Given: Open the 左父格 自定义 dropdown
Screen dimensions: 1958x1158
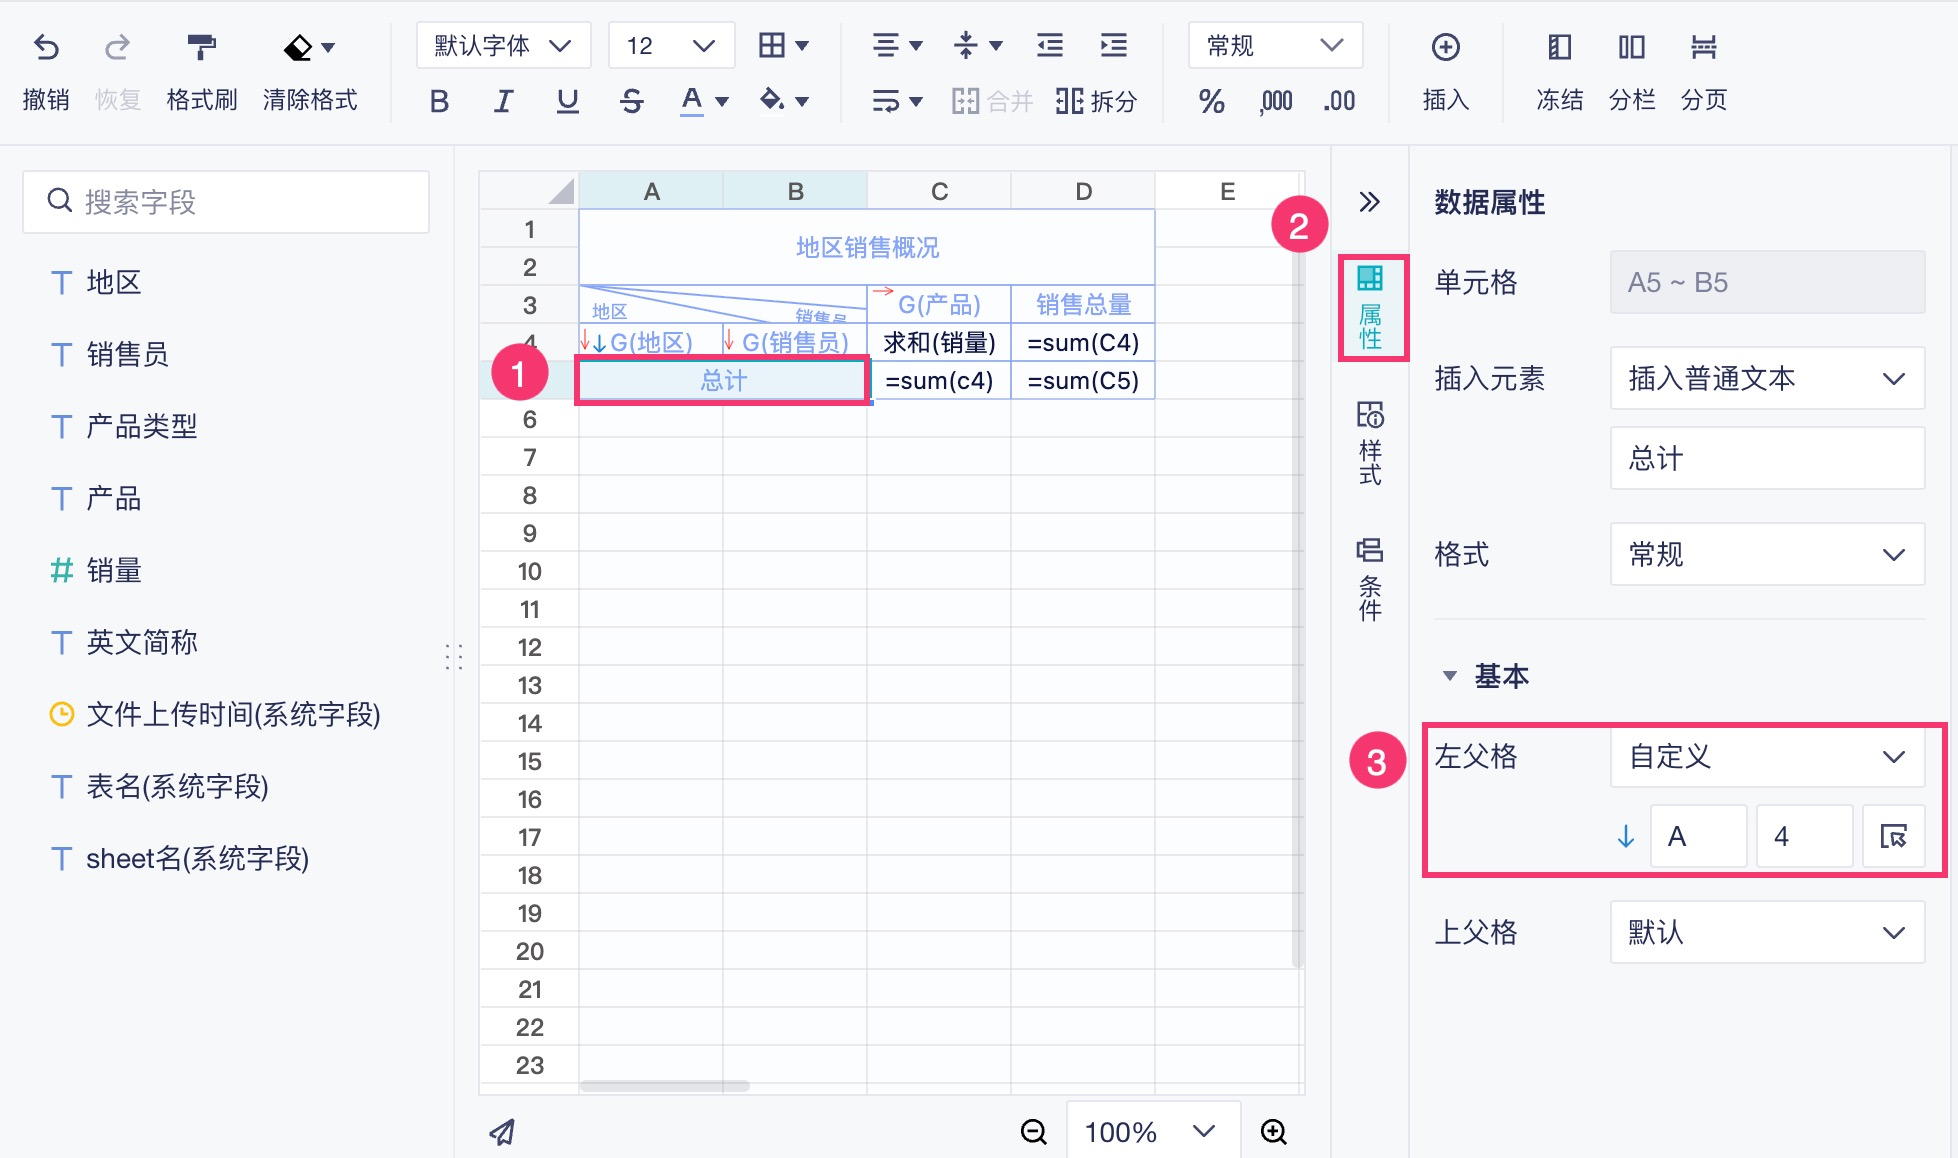Looking at the screenshot, I should pos(1766,757).
